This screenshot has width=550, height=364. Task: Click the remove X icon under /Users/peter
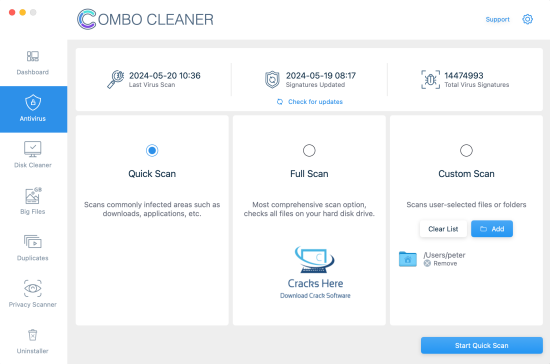[x=427, y=263]
